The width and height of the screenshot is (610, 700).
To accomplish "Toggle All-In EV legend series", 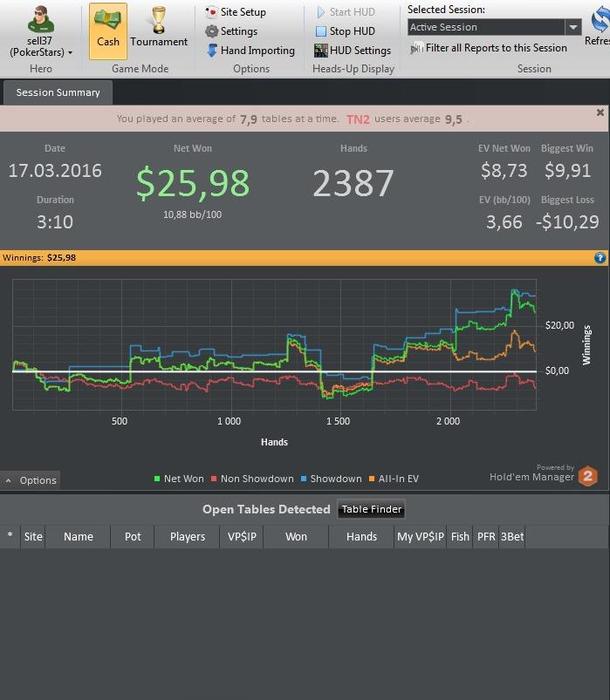I will tap(393, 479).
